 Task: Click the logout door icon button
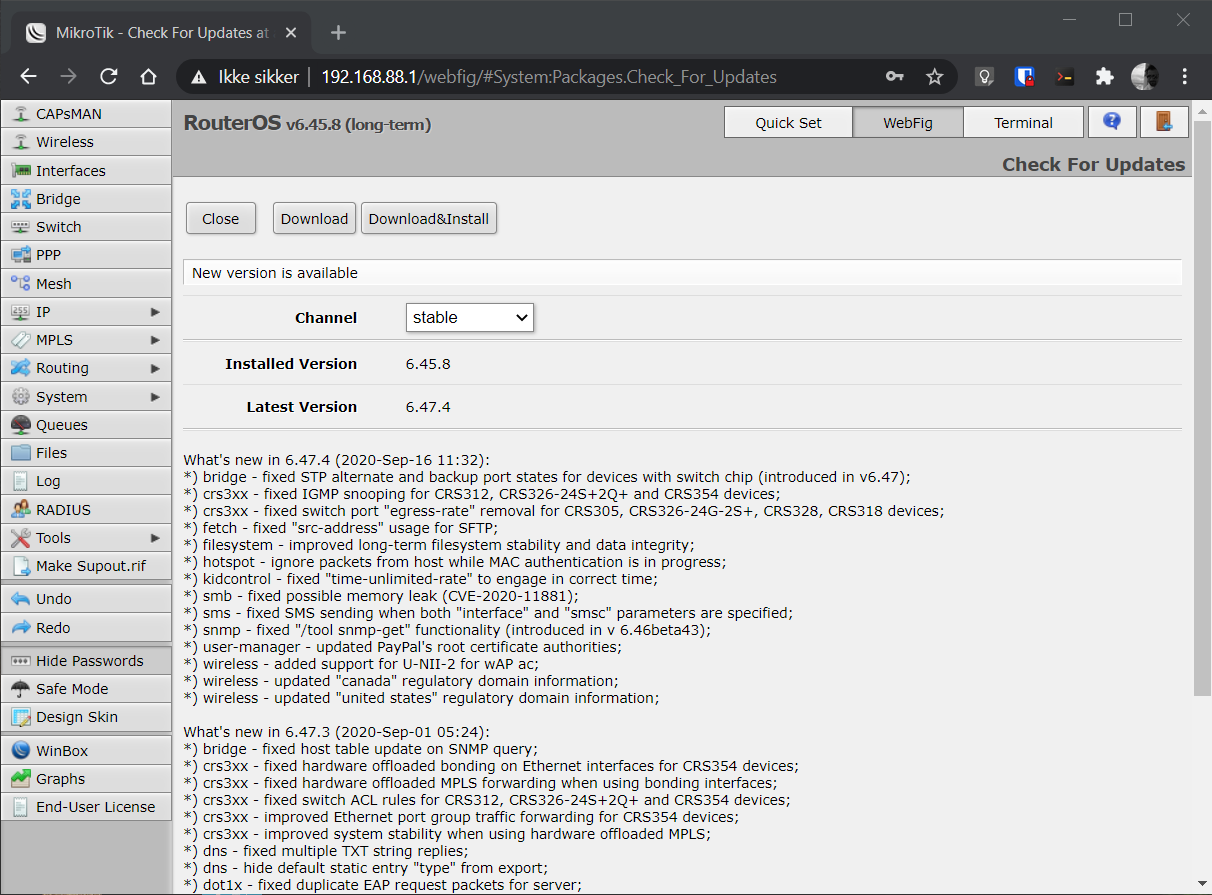point(1164,122)
